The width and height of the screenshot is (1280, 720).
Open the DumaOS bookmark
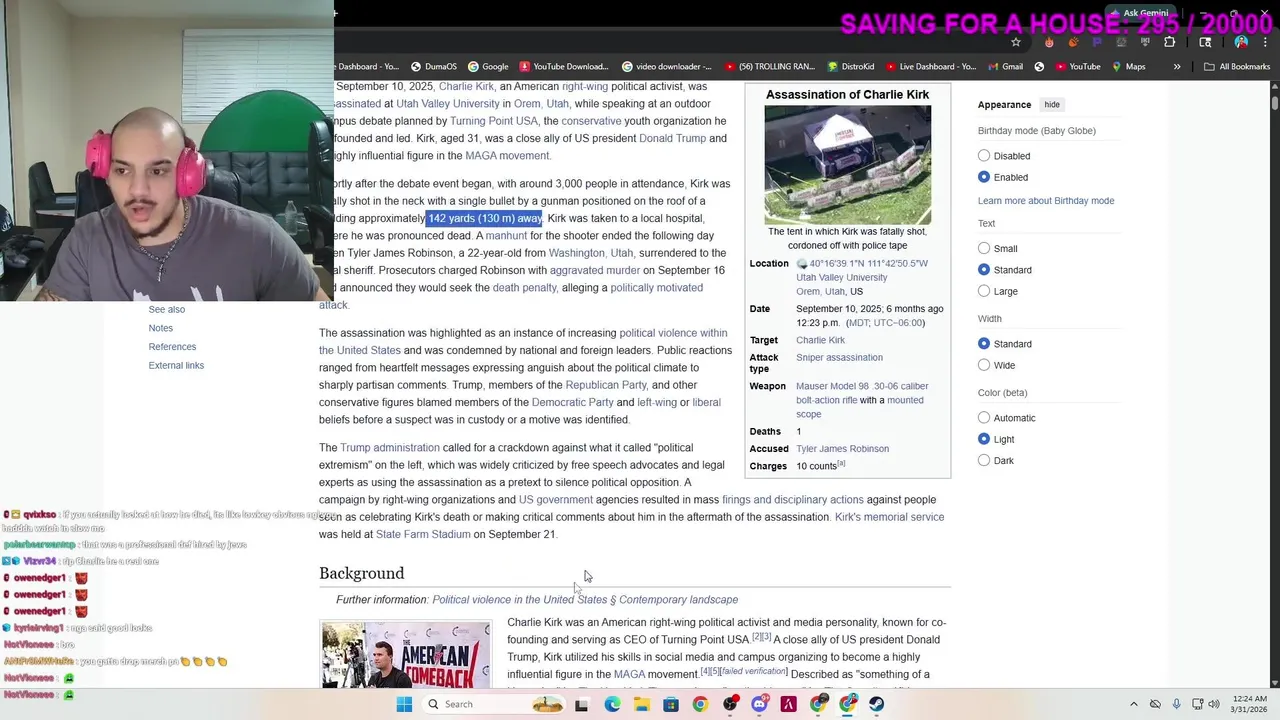point(433,67)
